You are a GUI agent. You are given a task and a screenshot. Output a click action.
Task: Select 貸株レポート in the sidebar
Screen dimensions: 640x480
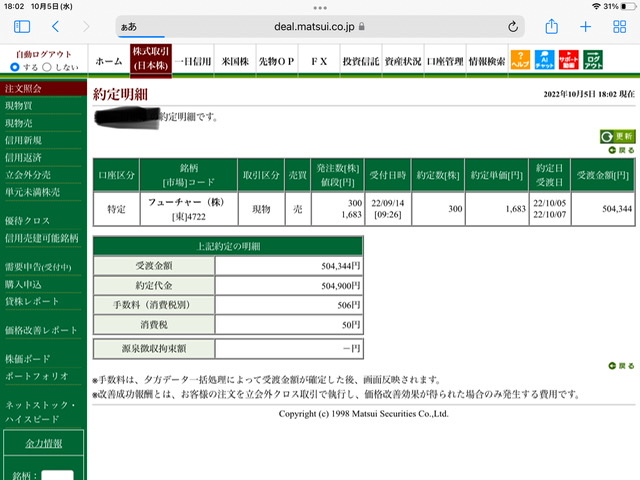32,302
